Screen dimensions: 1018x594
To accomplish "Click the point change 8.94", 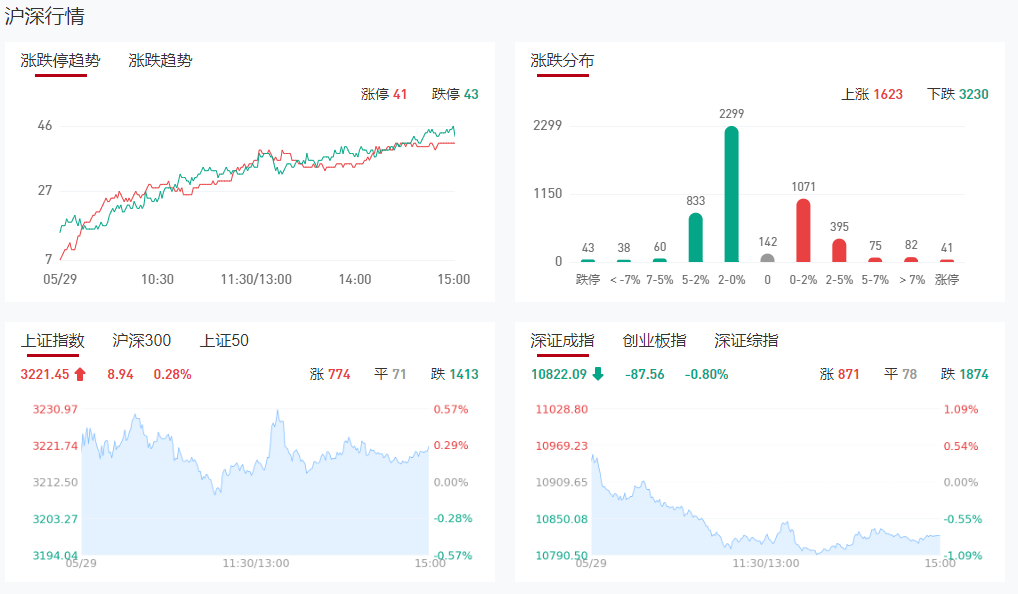I will pos(120,374).
